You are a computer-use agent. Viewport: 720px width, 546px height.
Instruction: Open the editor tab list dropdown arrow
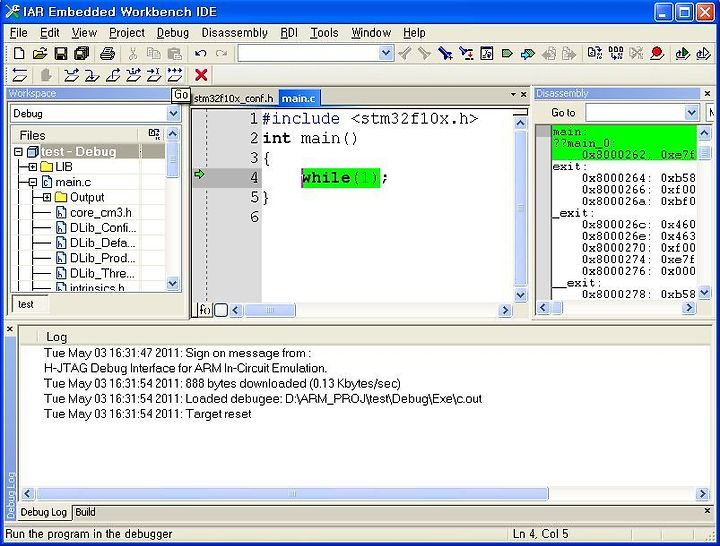click(x=513, y=95)
